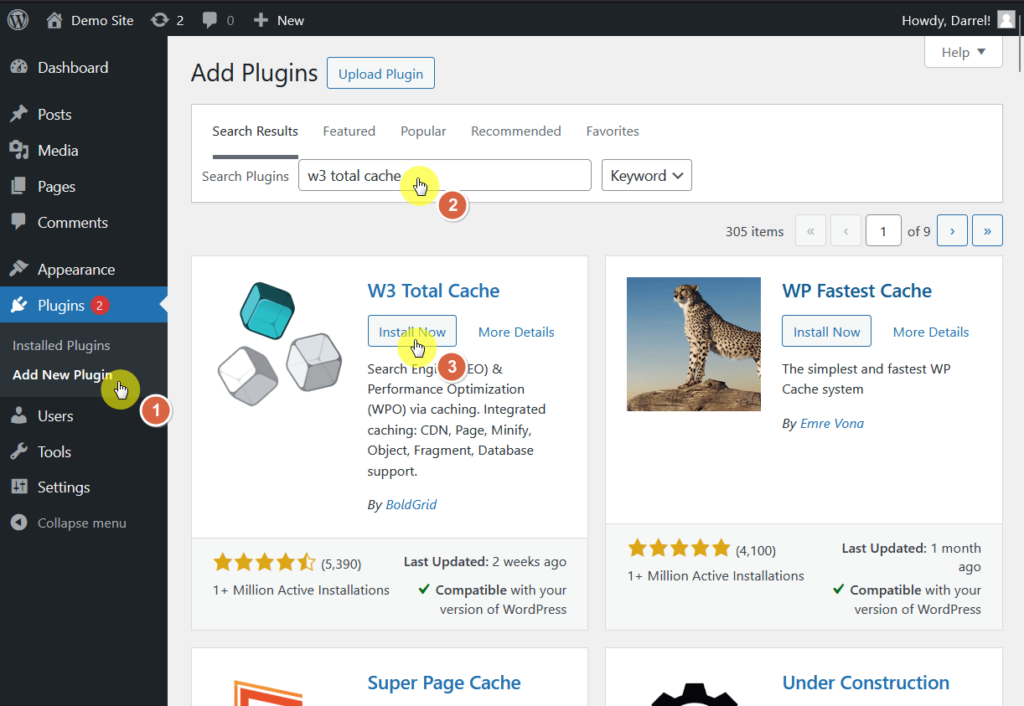This screenshot has height=706, width=1024.
Task: Click the Demo Site home icon
Action: point(54,20)
